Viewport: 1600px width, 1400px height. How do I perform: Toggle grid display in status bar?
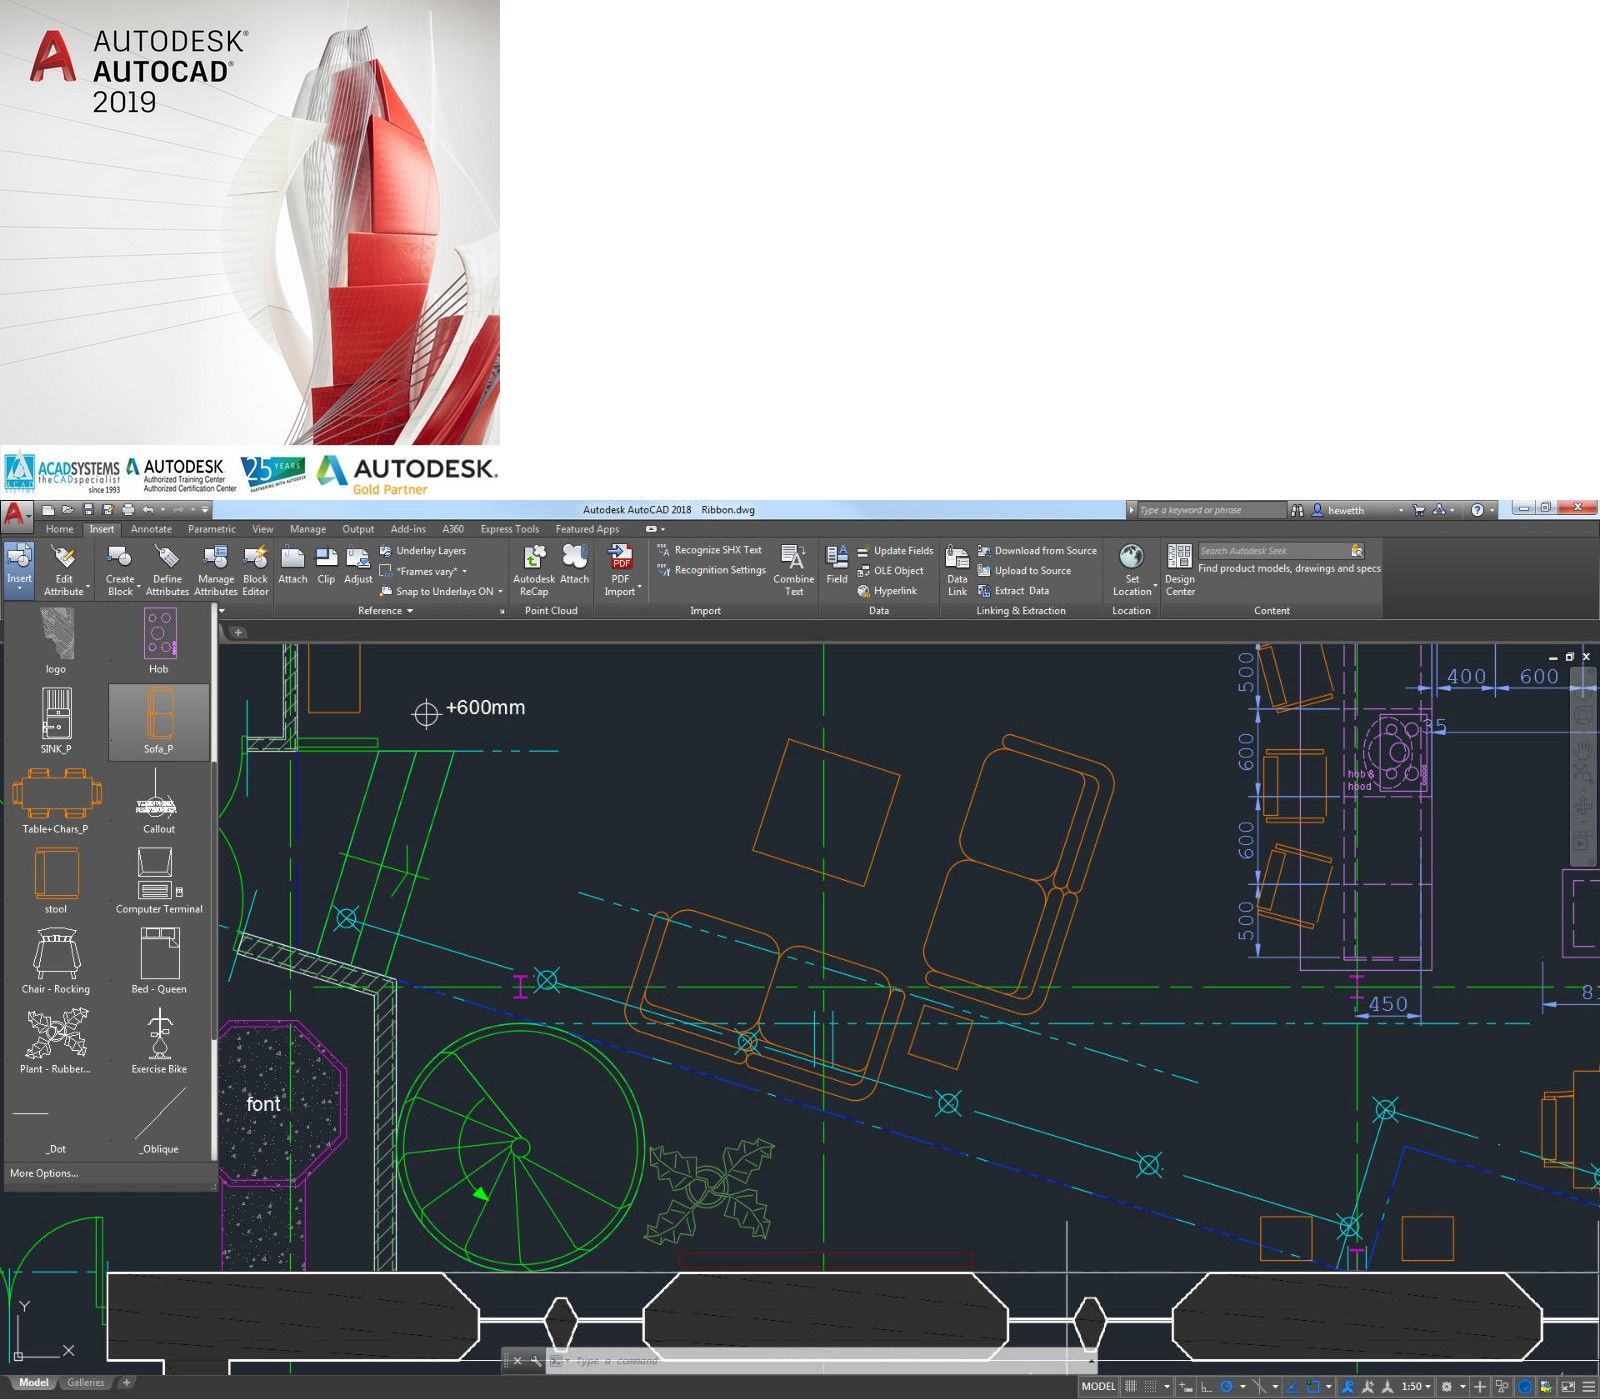click(1131, 1387)
